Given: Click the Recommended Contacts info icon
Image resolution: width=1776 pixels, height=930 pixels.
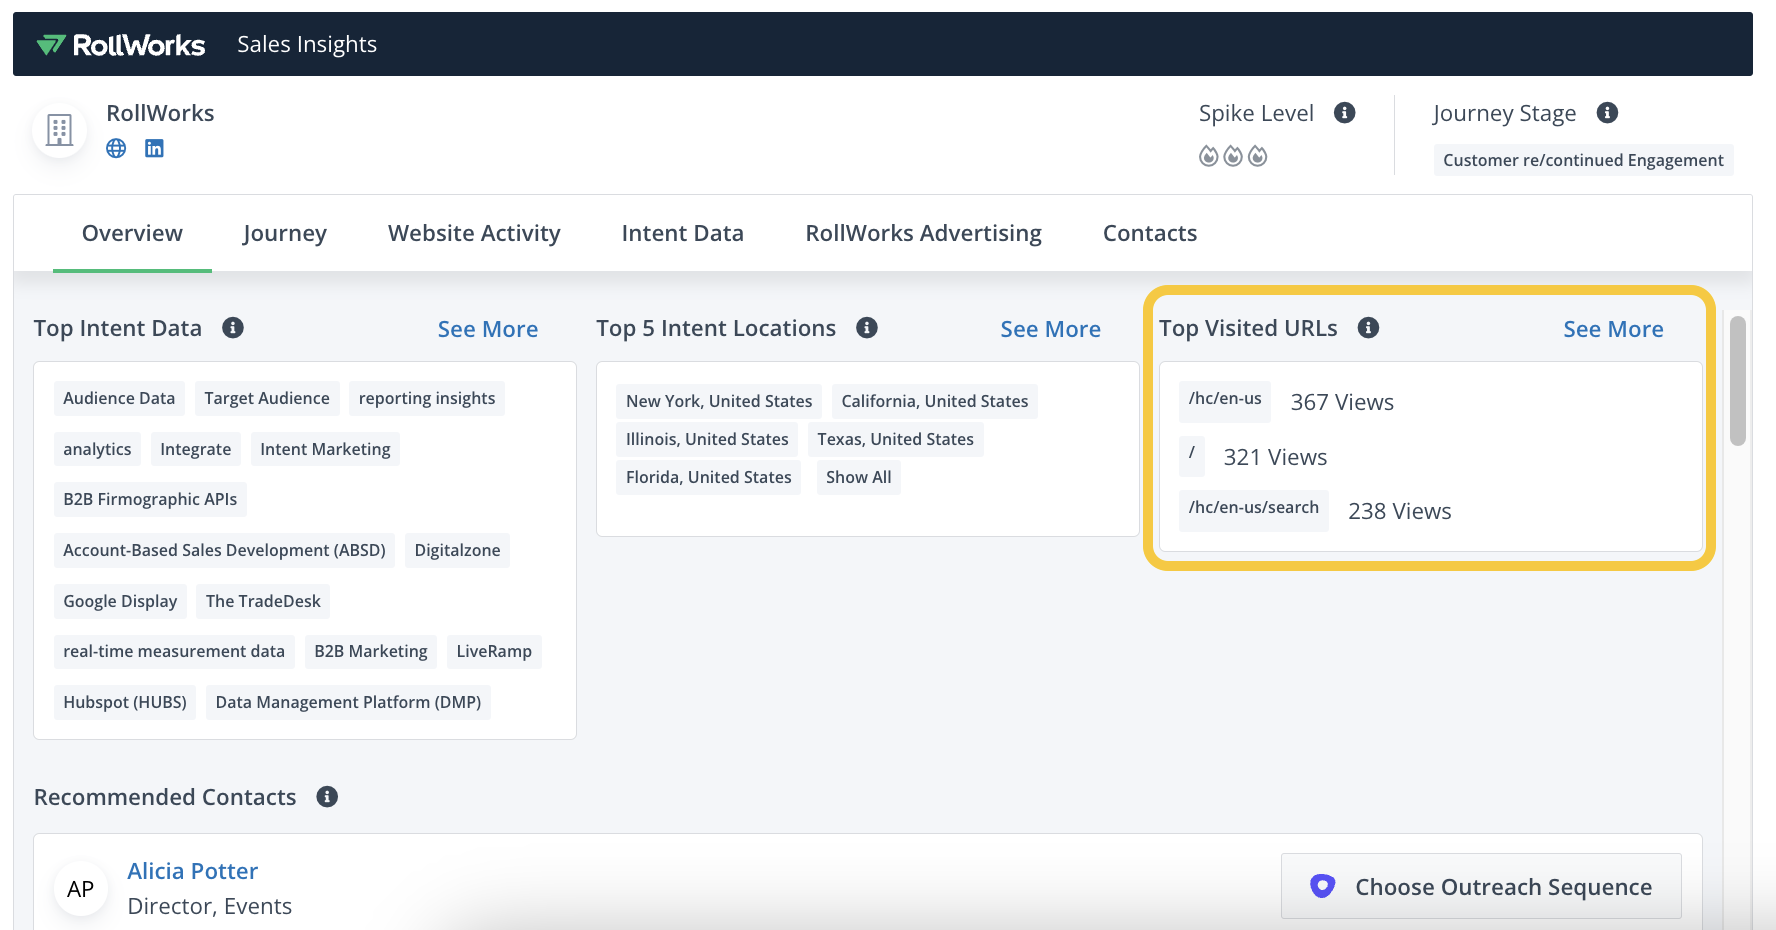Looking at the screenshot, I should point(327,797).
